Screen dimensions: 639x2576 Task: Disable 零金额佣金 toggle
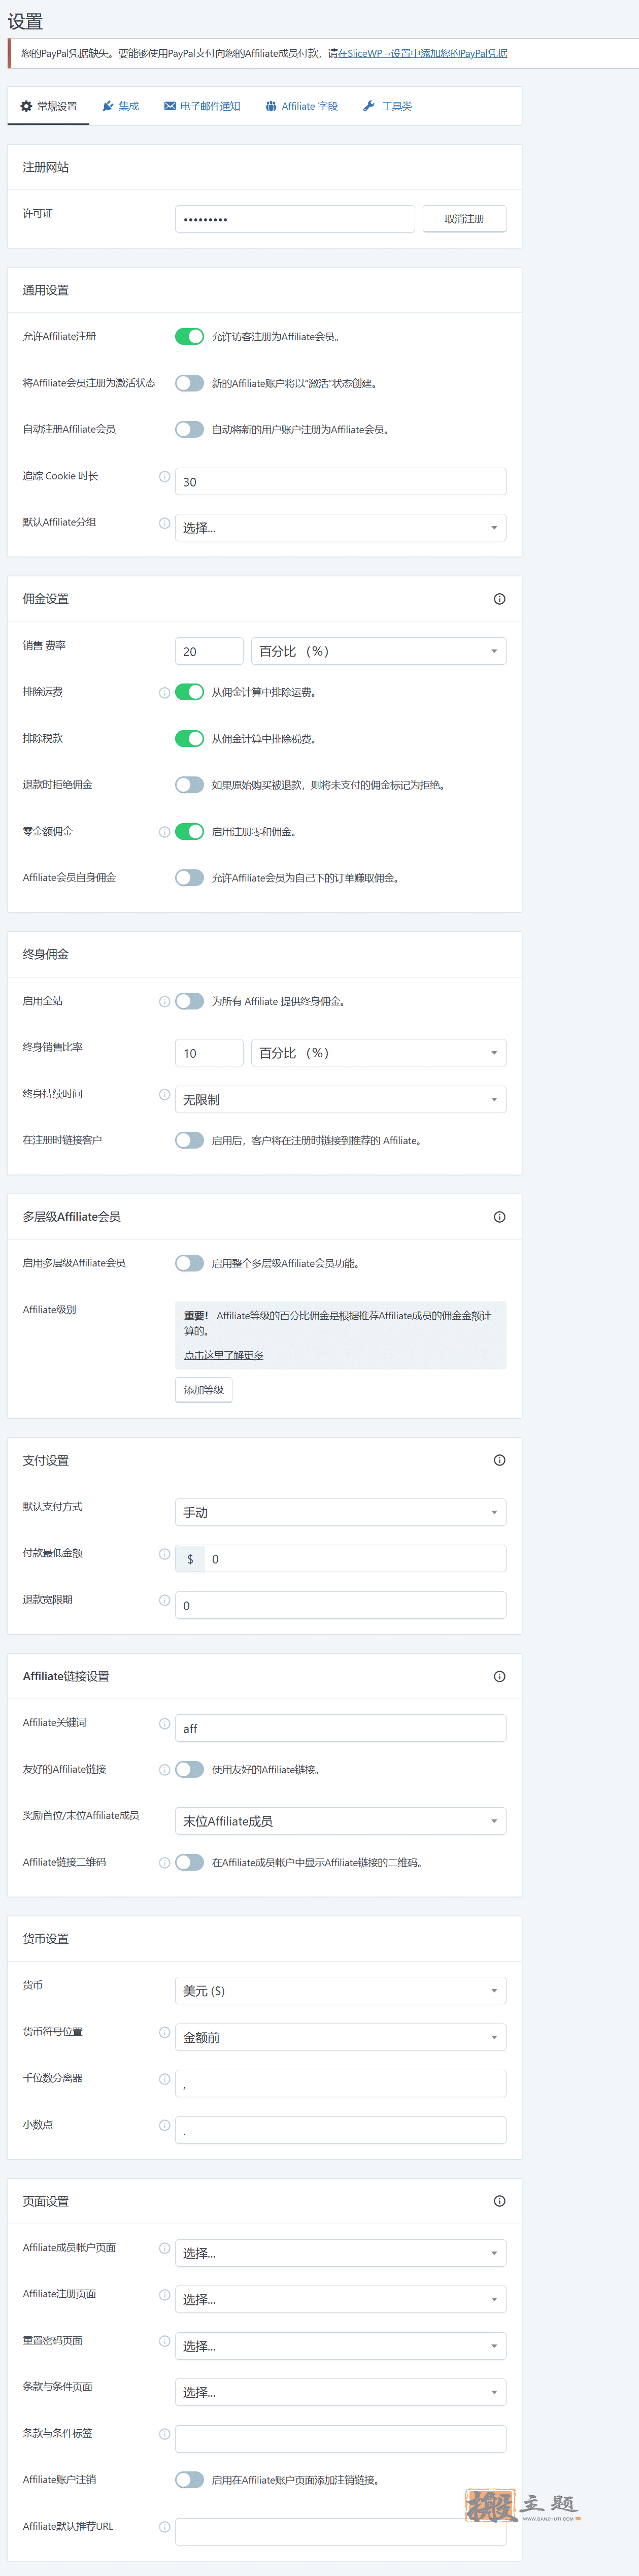[189, 832]
